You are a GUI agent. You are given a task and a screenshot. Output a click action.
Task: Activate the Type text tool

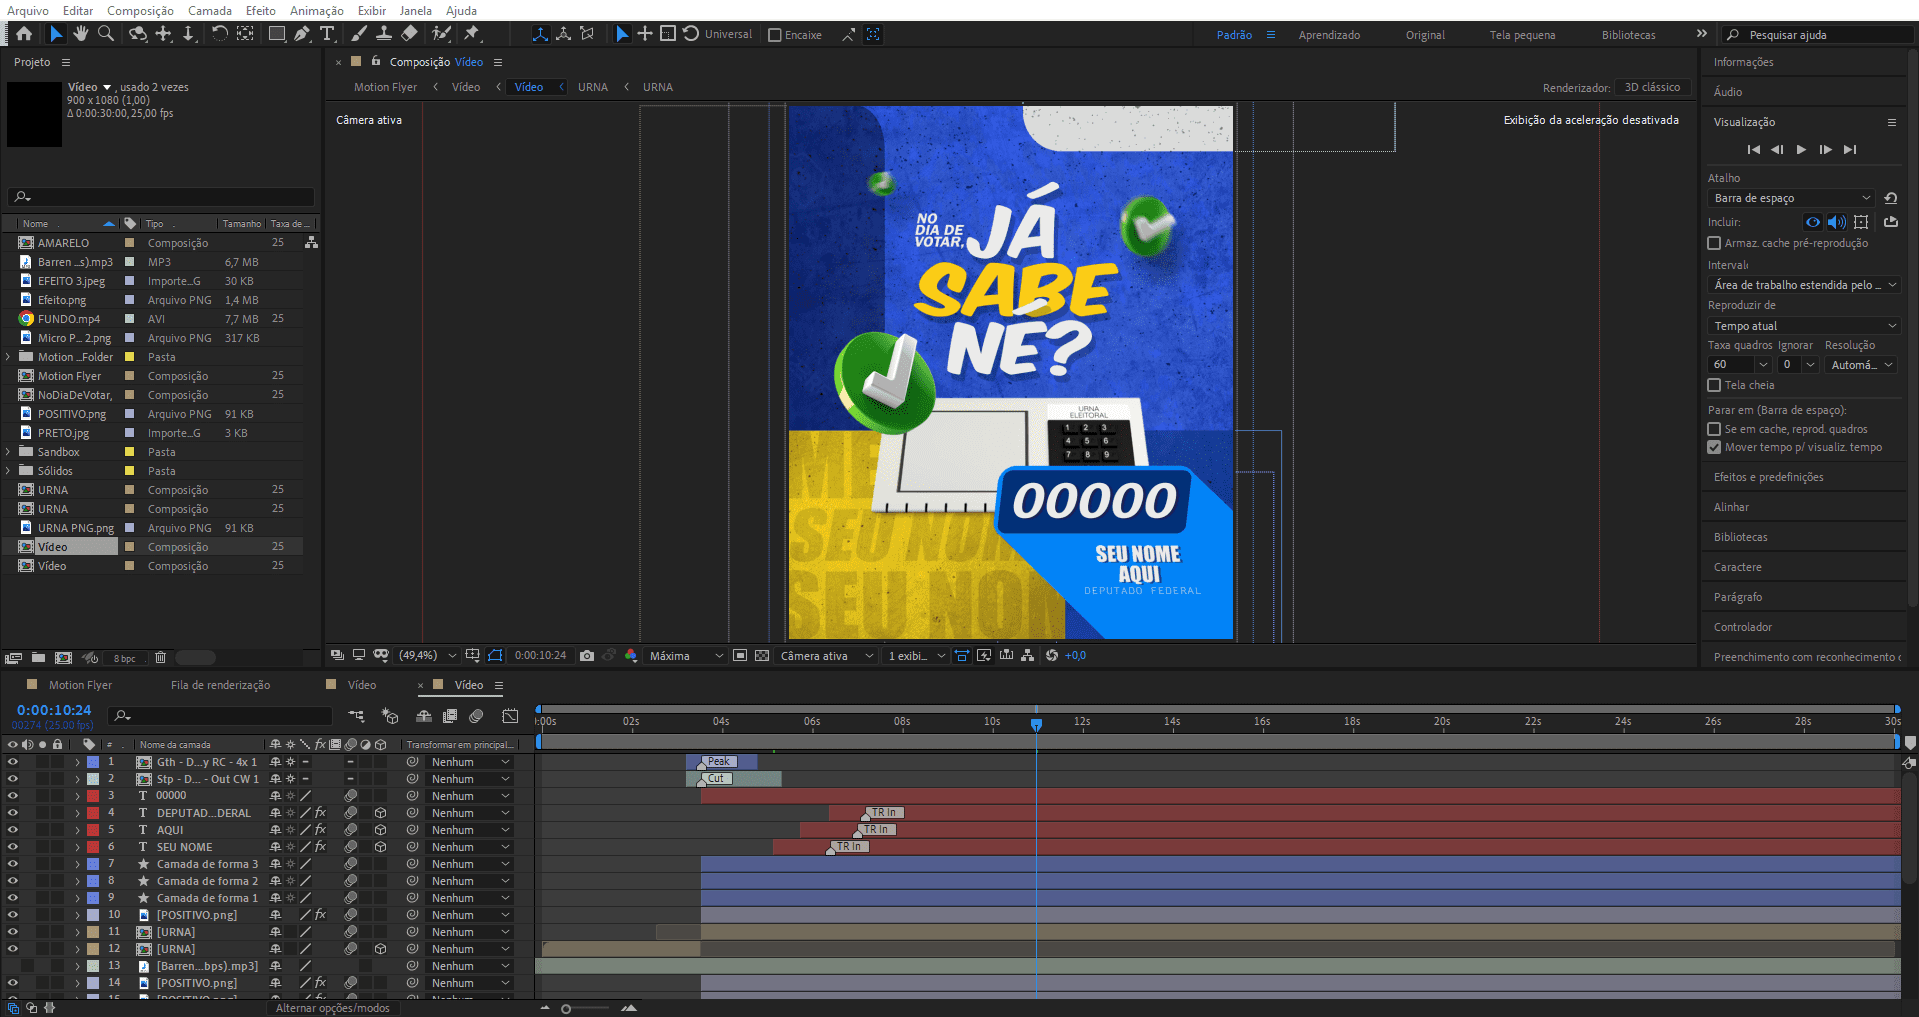327,34
